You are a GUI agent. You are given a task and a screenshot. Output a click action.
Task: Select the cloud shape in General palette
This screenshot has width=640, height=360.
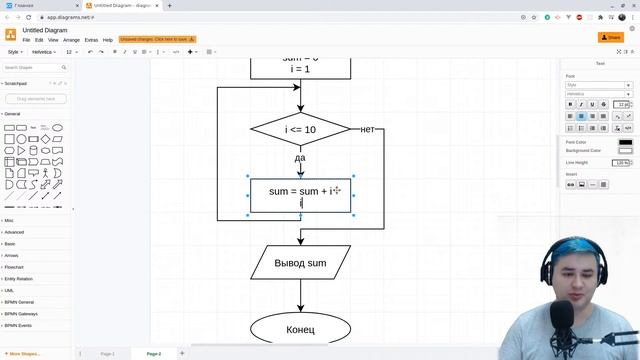tap(45, 150)
